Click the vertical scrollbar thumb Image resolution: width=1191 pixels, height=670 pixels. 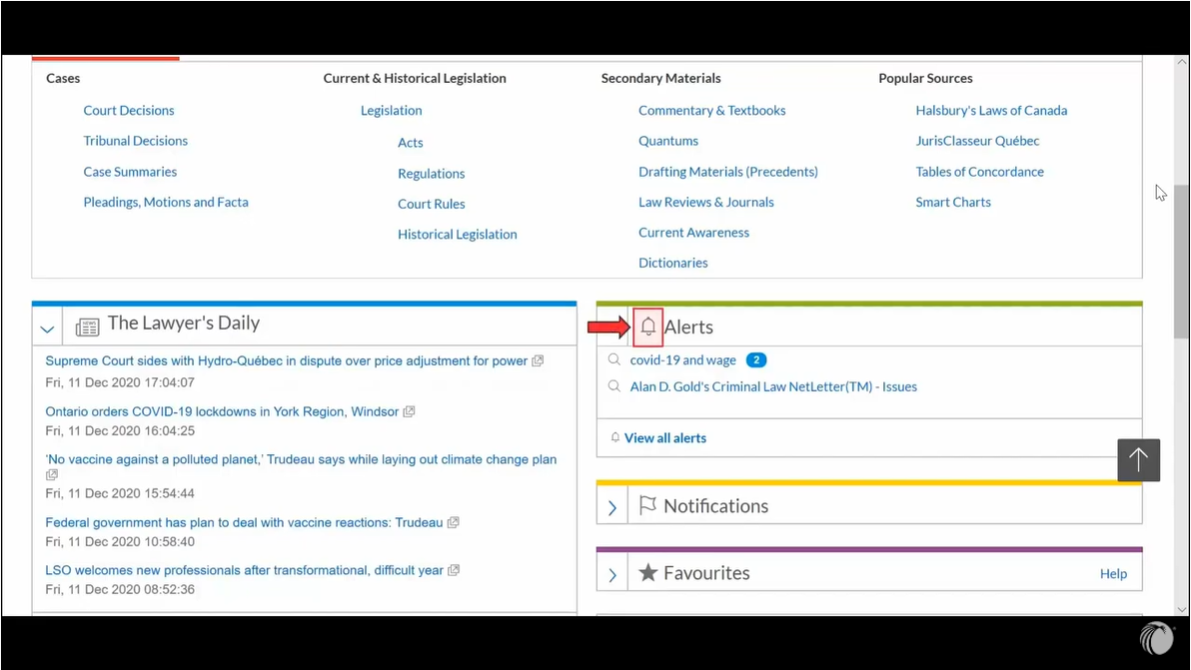pos(1181,262)
